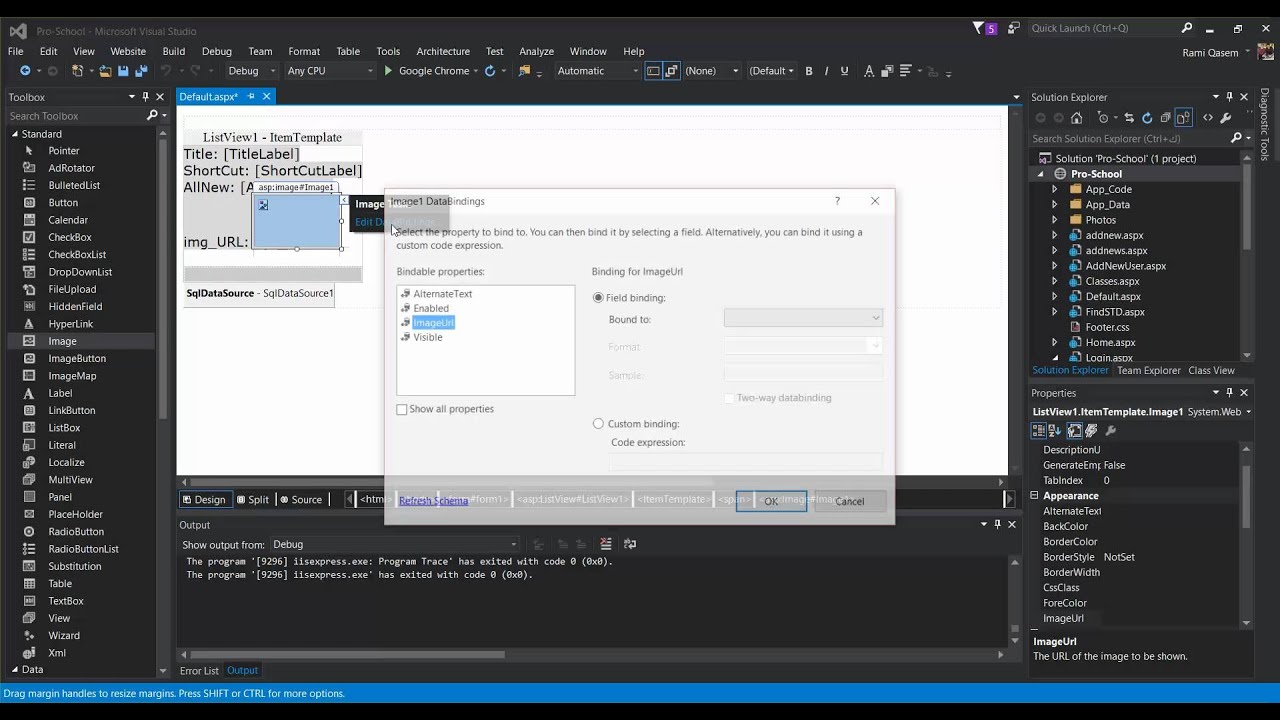Viewport: 1280px width, 720px height.
Task: Check the Show all properties checkbox
Action: (x=402, y=409)
